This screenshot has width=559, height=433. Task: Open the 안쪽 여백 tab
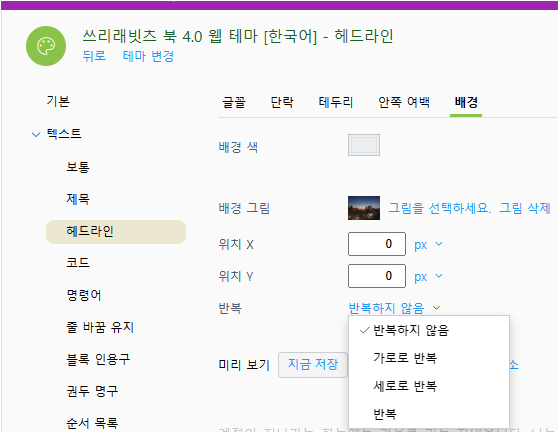point(404,103)
